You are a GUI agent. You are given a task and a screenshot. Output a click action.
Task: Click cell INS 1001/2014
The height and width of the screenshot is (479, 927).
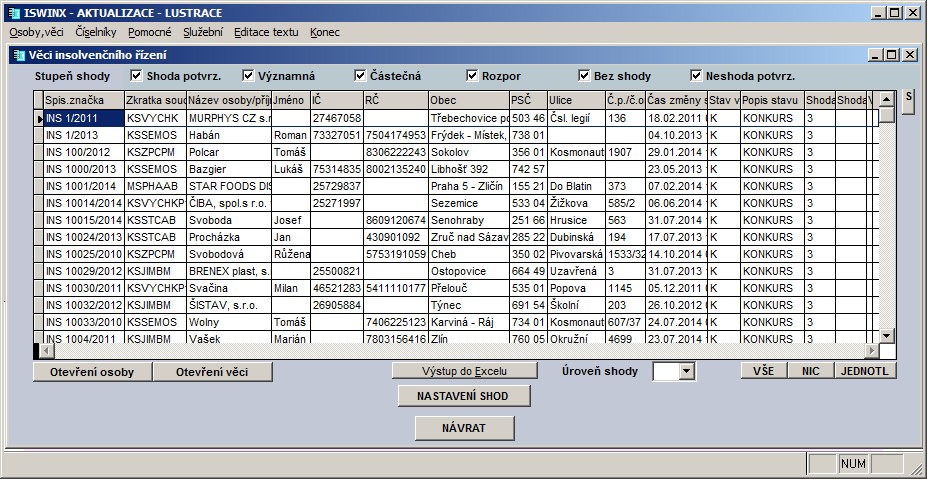pos(84,186)
